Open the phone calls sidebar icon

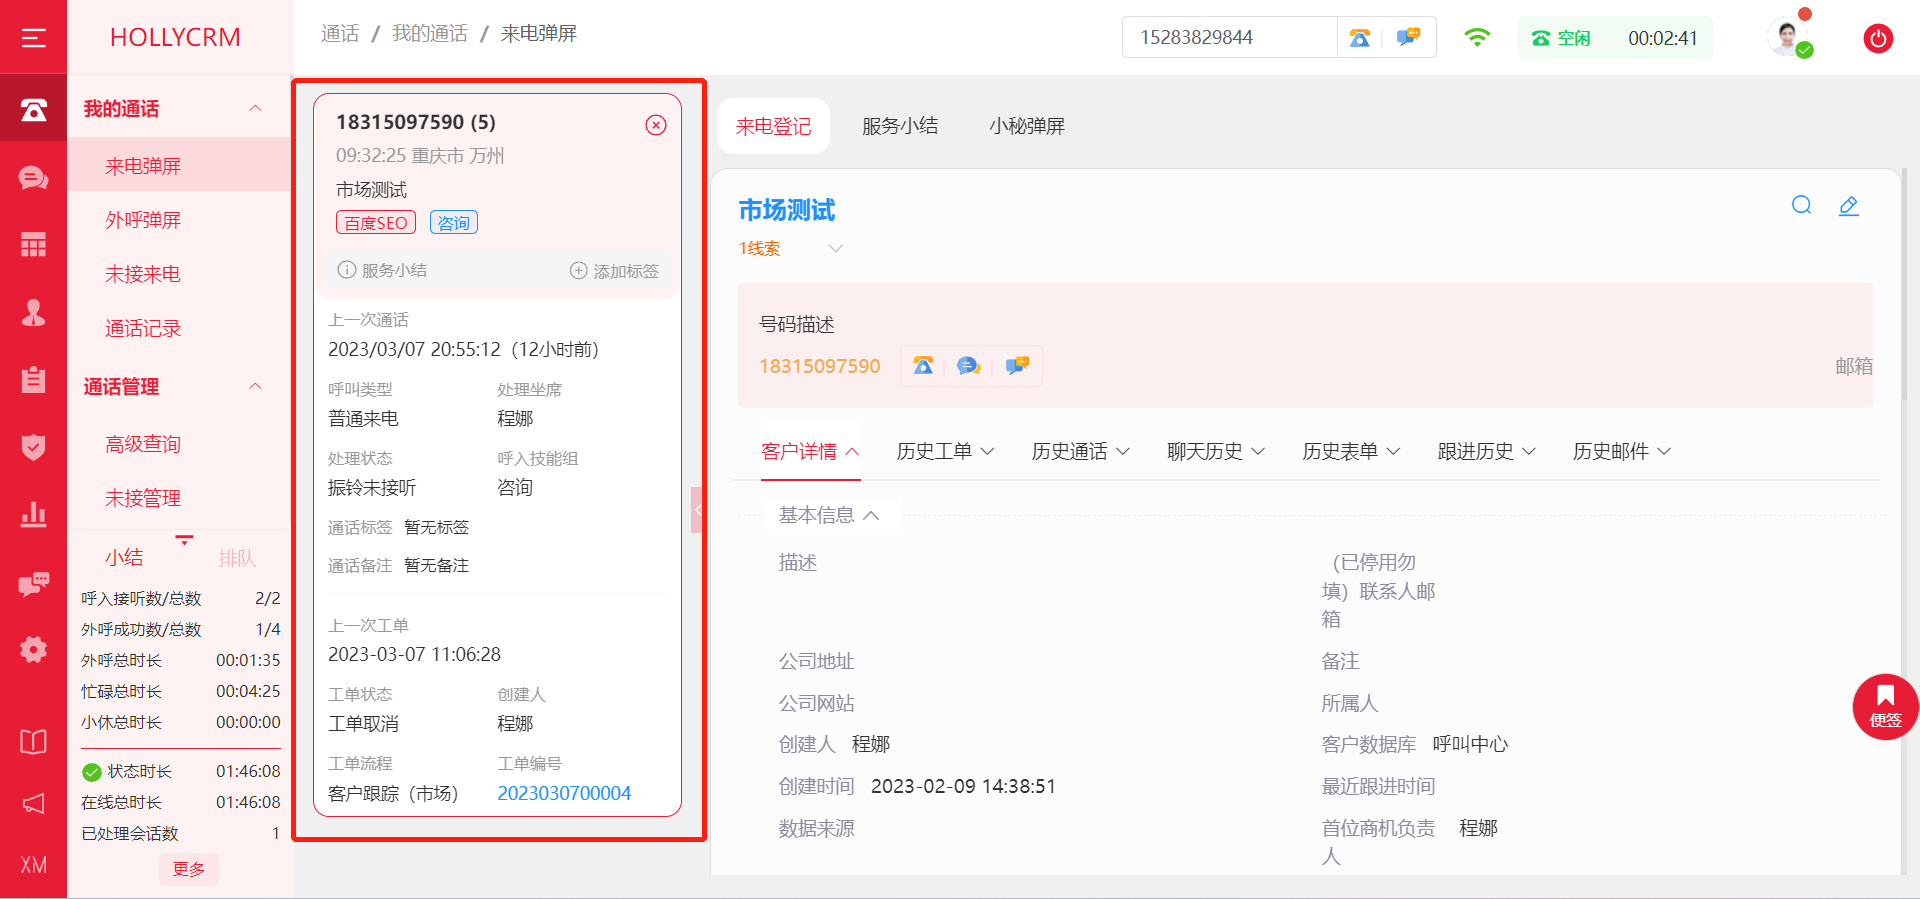(33, 109)
